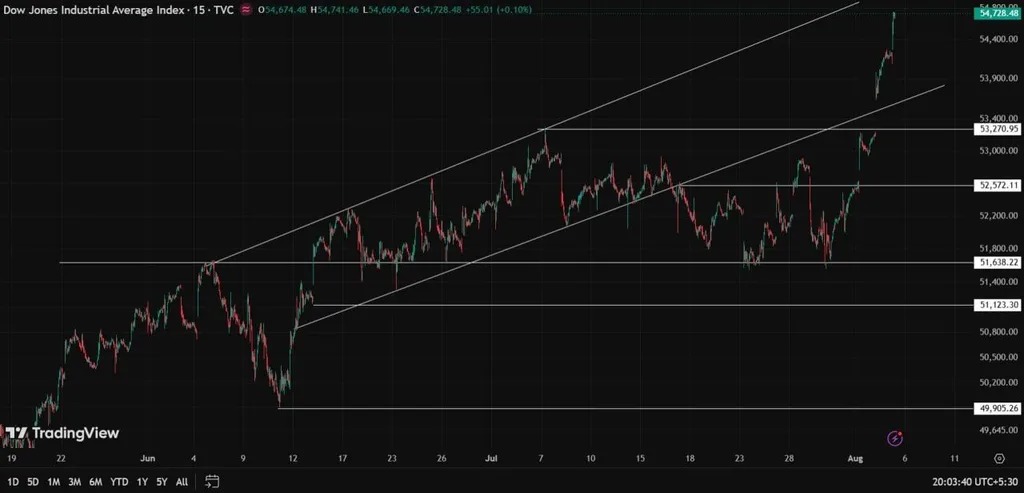Click the 54,400.00 axis price tick
Screen dimensions: 1024x493
999,40
